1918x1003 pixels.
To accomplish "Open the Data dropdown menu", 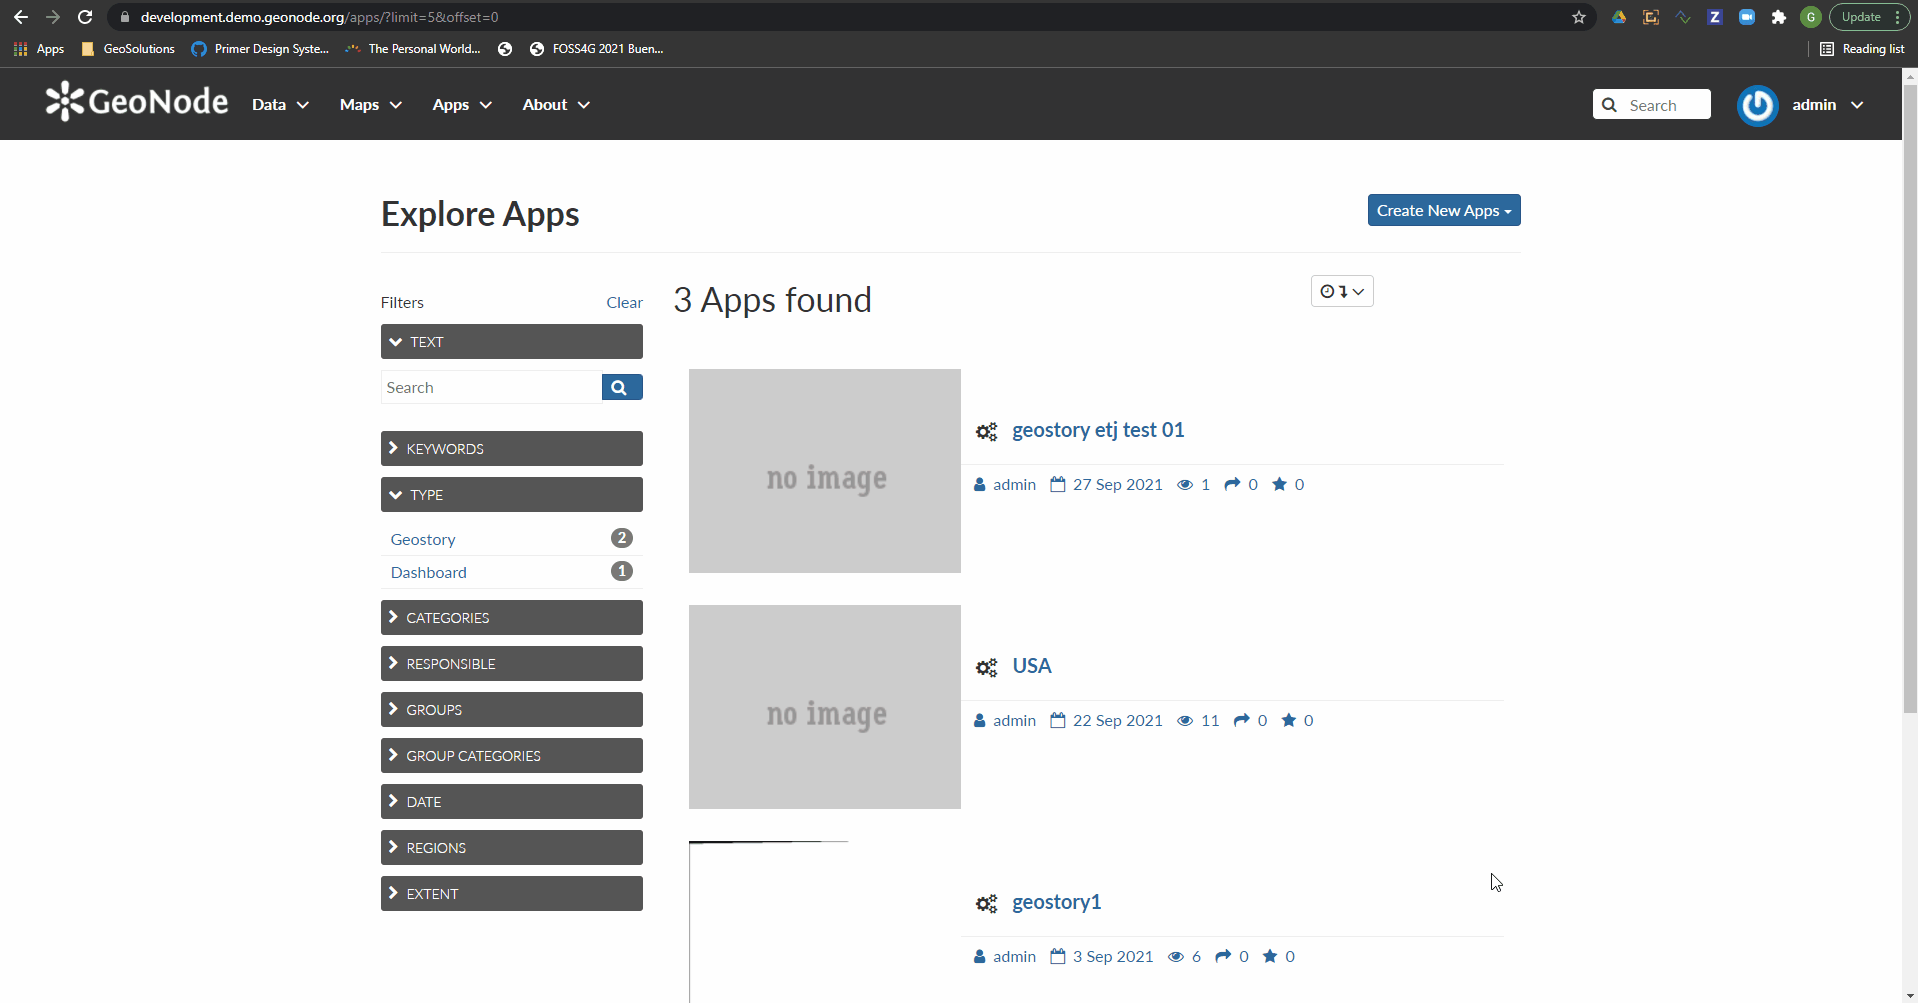I will pos(280,104).
